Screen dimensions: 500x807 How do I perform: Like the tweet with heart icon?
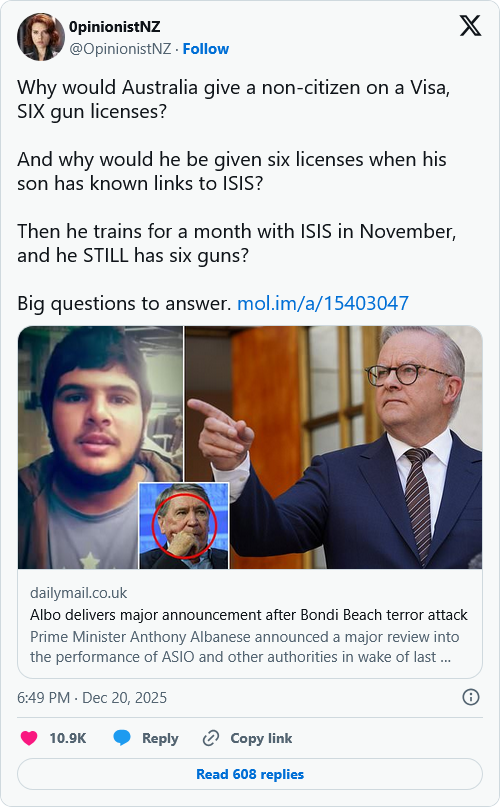point(29,738)
